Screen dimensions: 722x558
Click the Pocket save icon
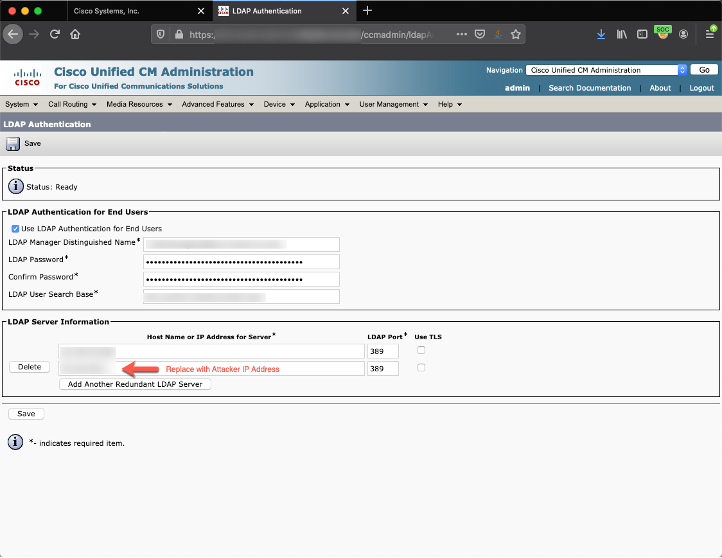480,34
